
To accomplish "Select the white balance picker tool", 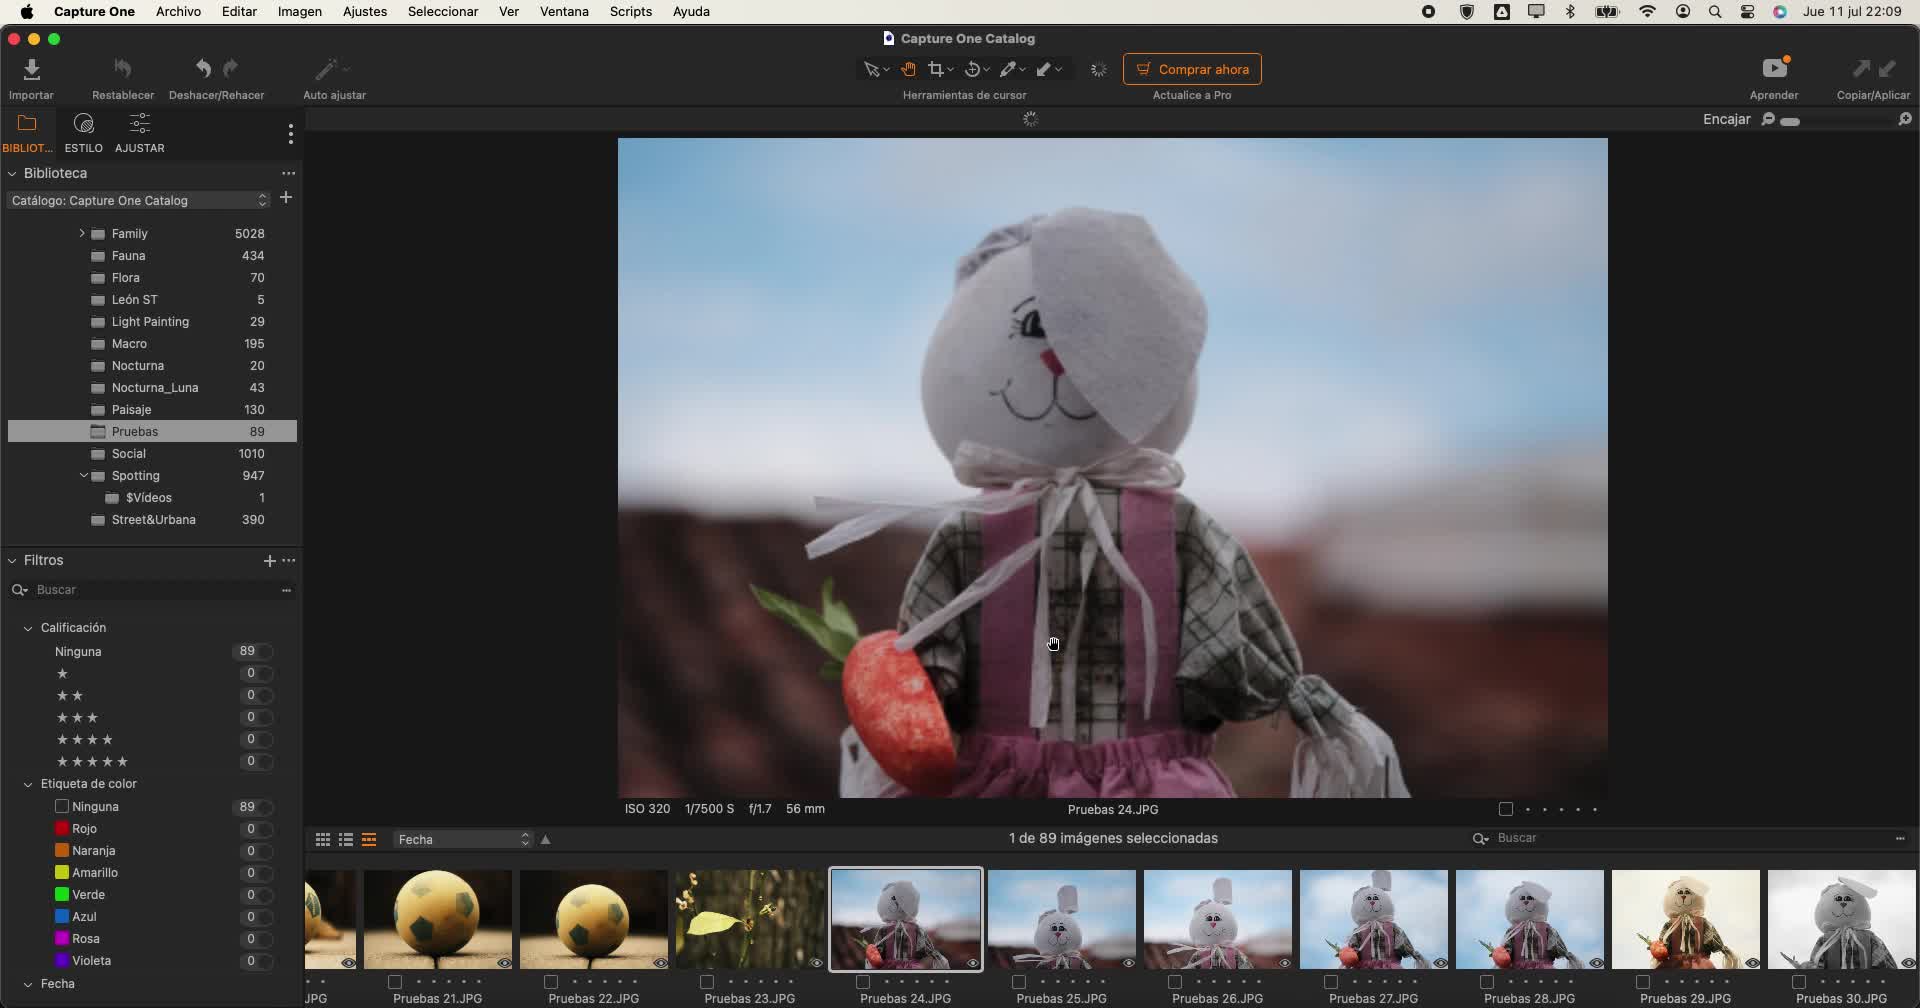I will (1008, 69).
